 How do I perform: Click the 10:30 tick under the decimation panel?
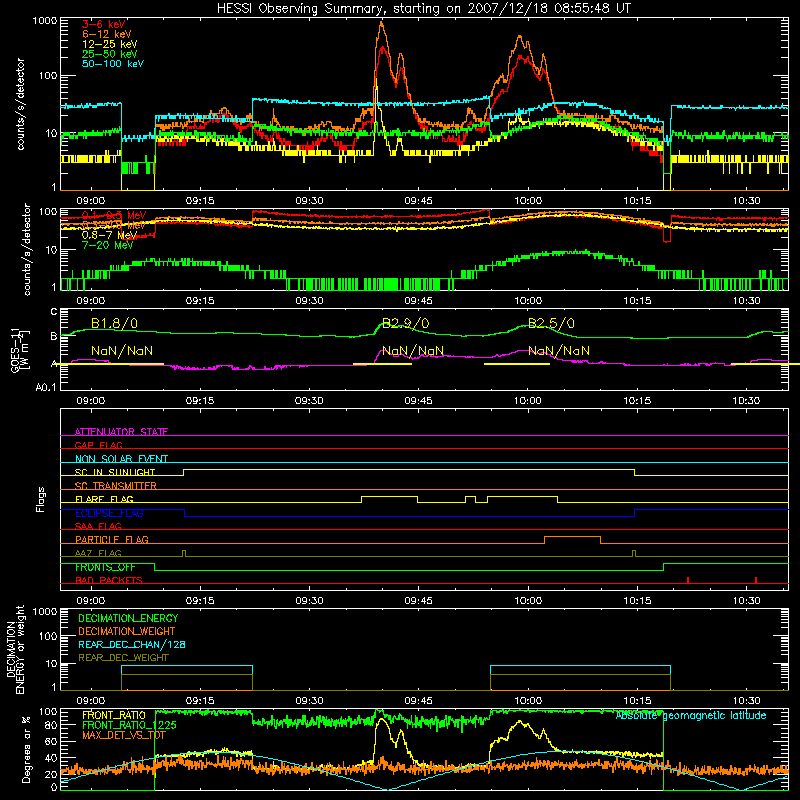pyautogui.click(x=746, y=701)
